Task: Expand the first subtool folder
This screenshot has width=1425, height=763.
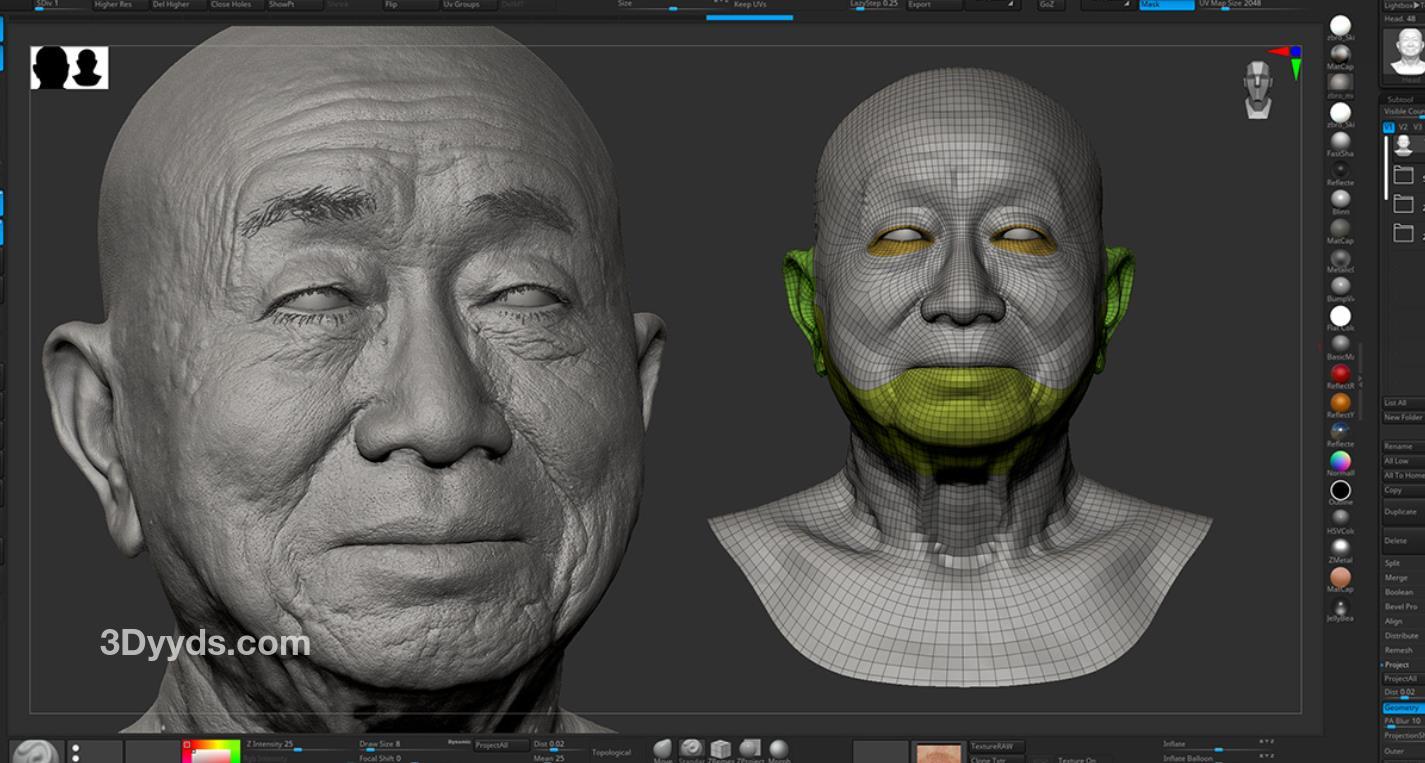Action: click(1403, 176)
